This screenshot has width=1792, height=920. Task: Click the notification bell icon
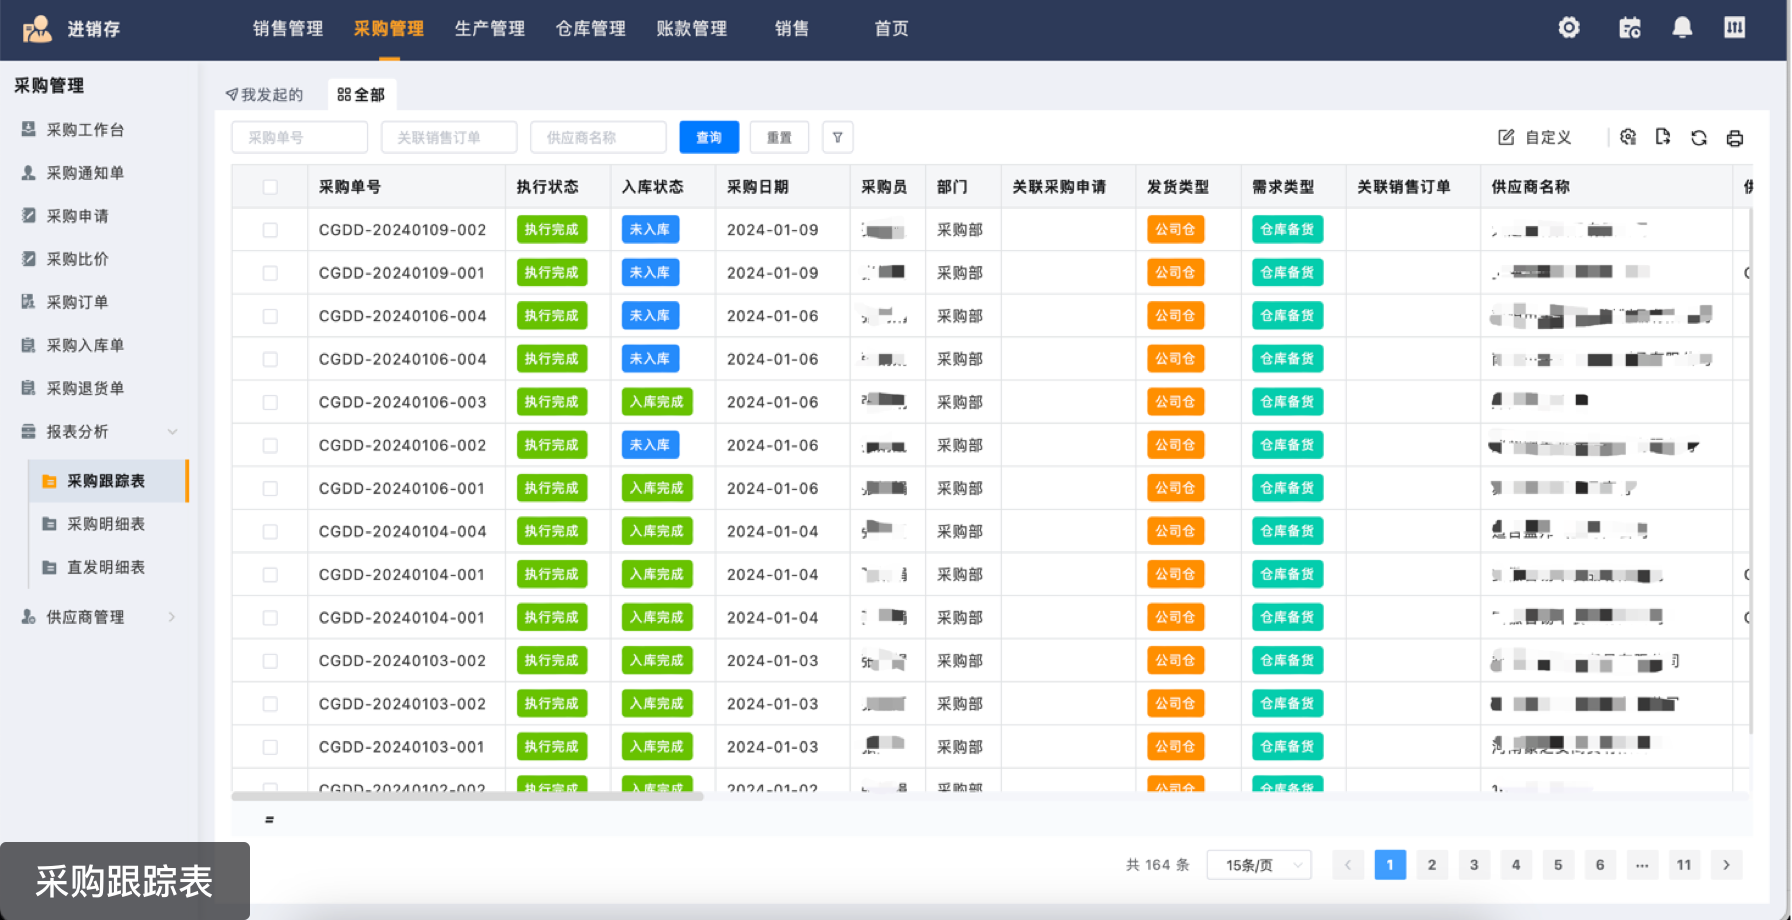click(x=1682, y=28)
